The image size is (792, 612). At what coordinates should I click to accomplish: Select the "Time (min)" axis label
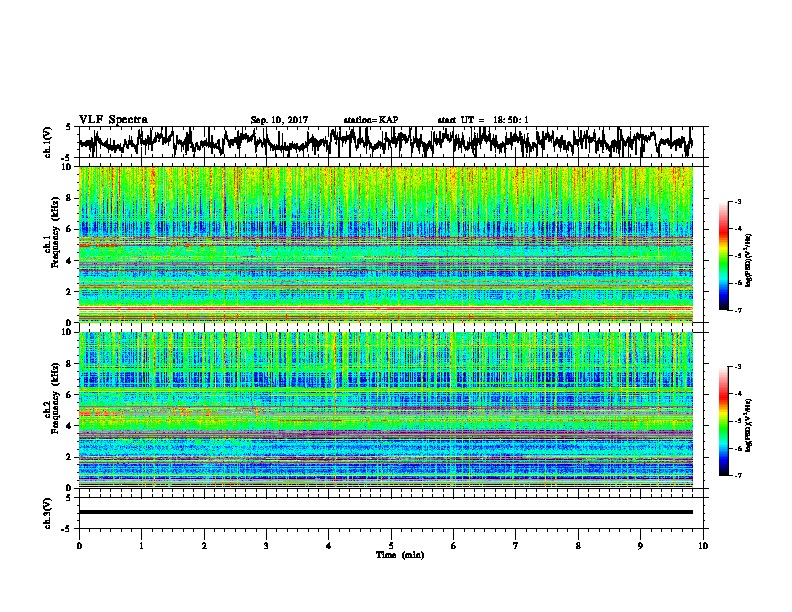(x=400, y=555)
